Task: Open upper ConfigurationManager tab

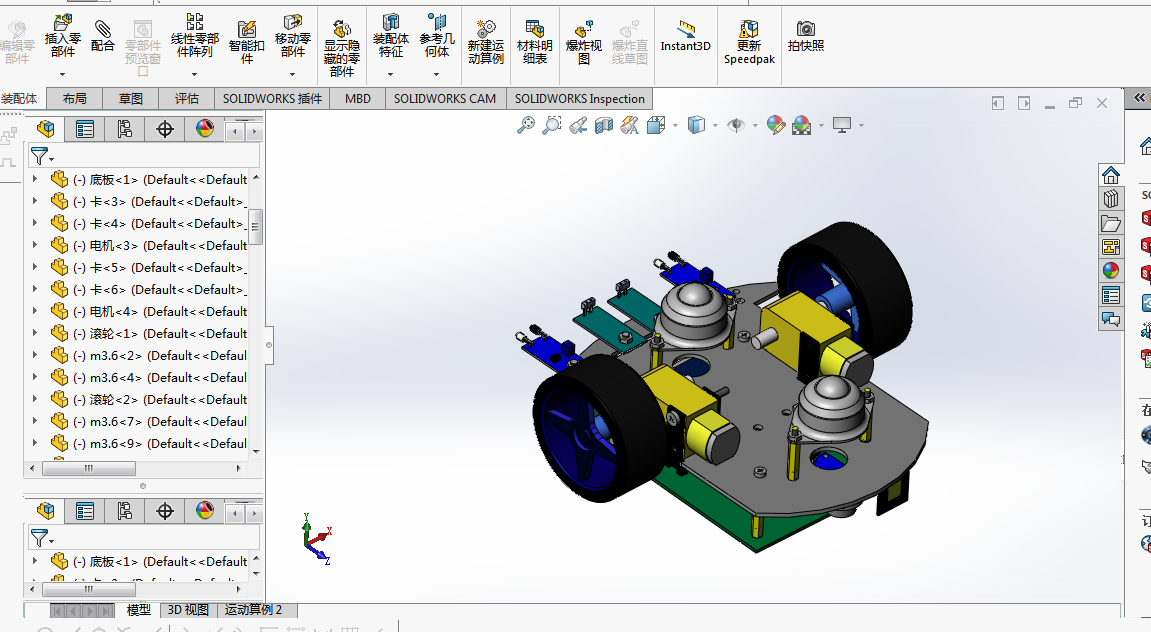Action: [x=125, y=129]
